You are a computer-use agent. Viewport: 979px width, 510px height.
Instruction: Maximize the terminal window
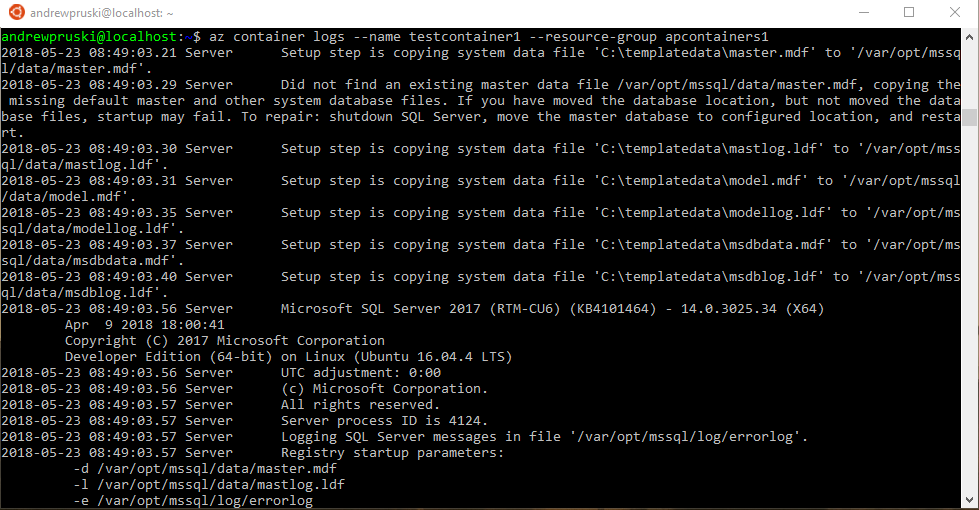[x=910, y=13]
